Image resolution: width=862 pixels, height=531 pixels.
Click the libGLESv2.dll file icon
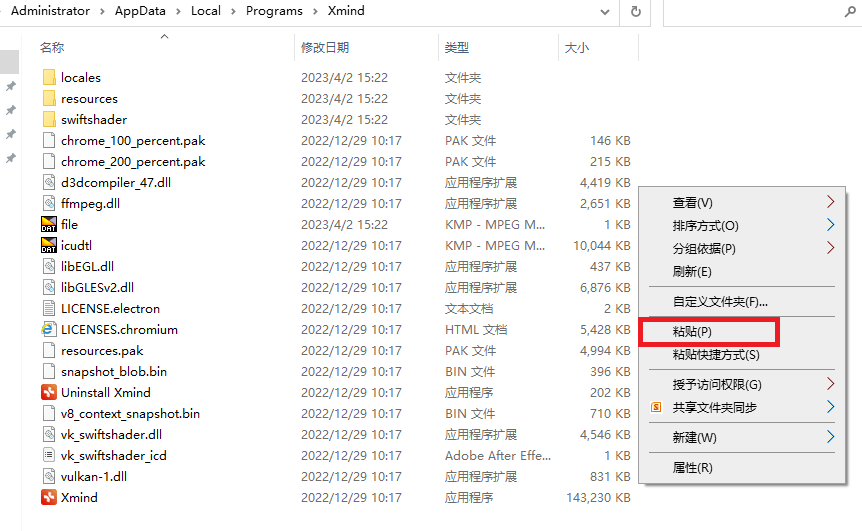click(49, 287)
